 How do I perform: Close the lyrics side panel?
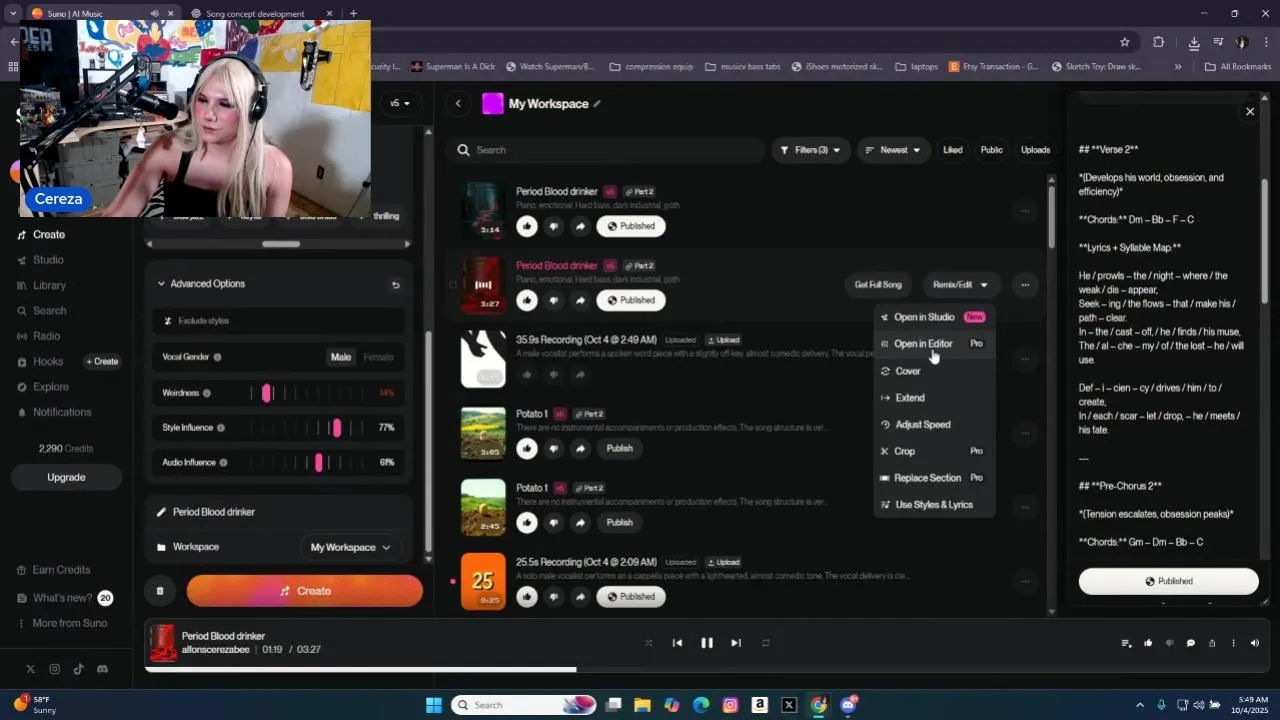(x=1250, y=112)
